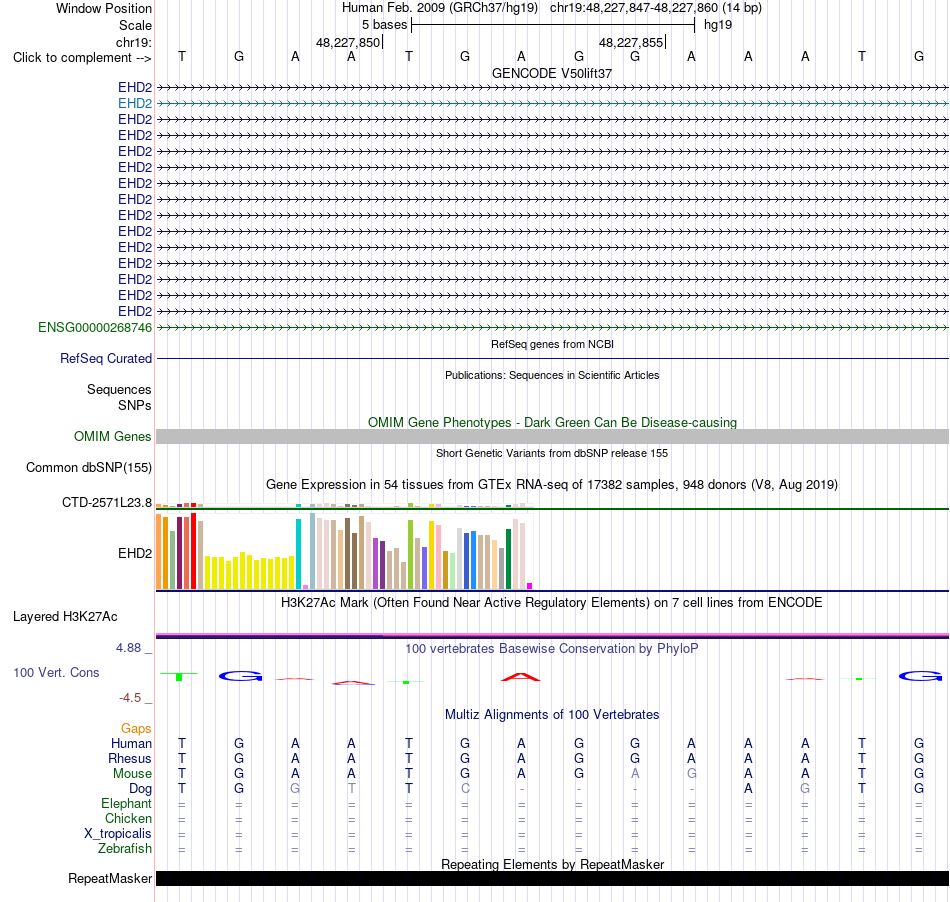The image size is (950, 902).
Task: Click the Gaps label in Multiz alignment
Action: (136, 728)
